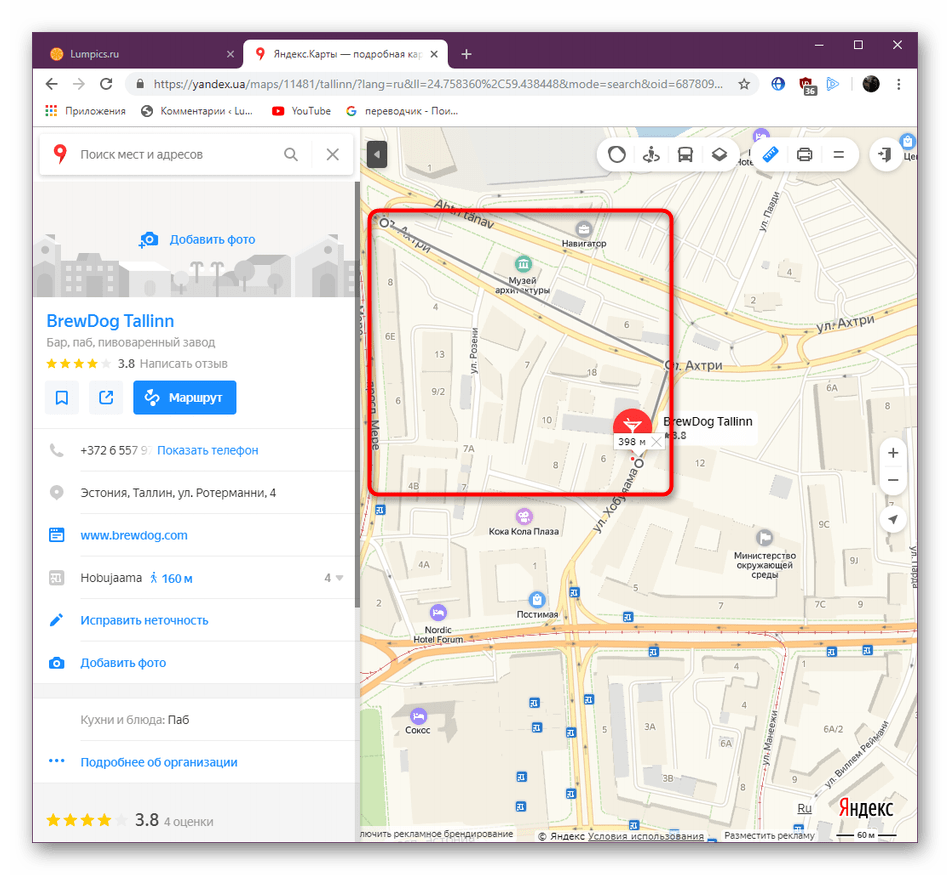950x875 pixels.
Task: Show moving public transport with bus icon
Action: pyautogui.click(x=685, y=155)
